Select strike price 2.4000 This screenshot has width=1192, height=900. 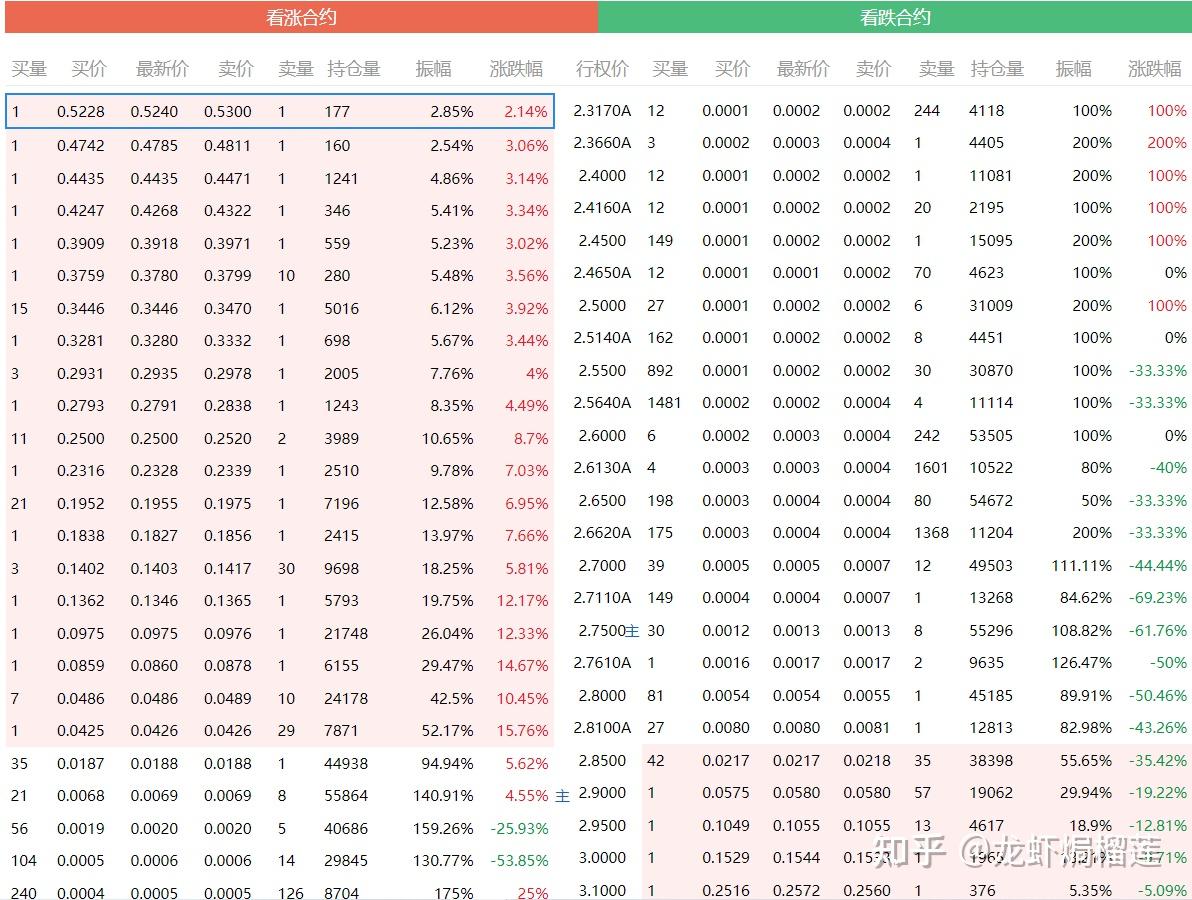click(602, 176)
